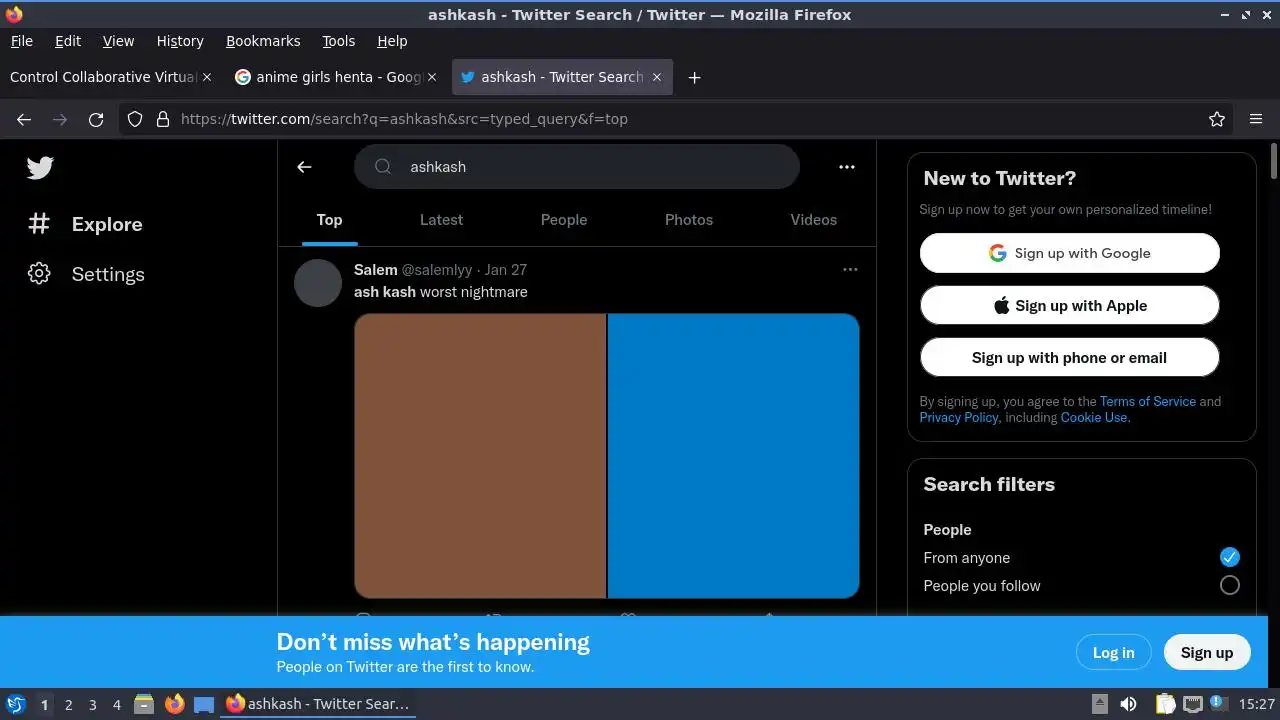Reload the current page

96,119
